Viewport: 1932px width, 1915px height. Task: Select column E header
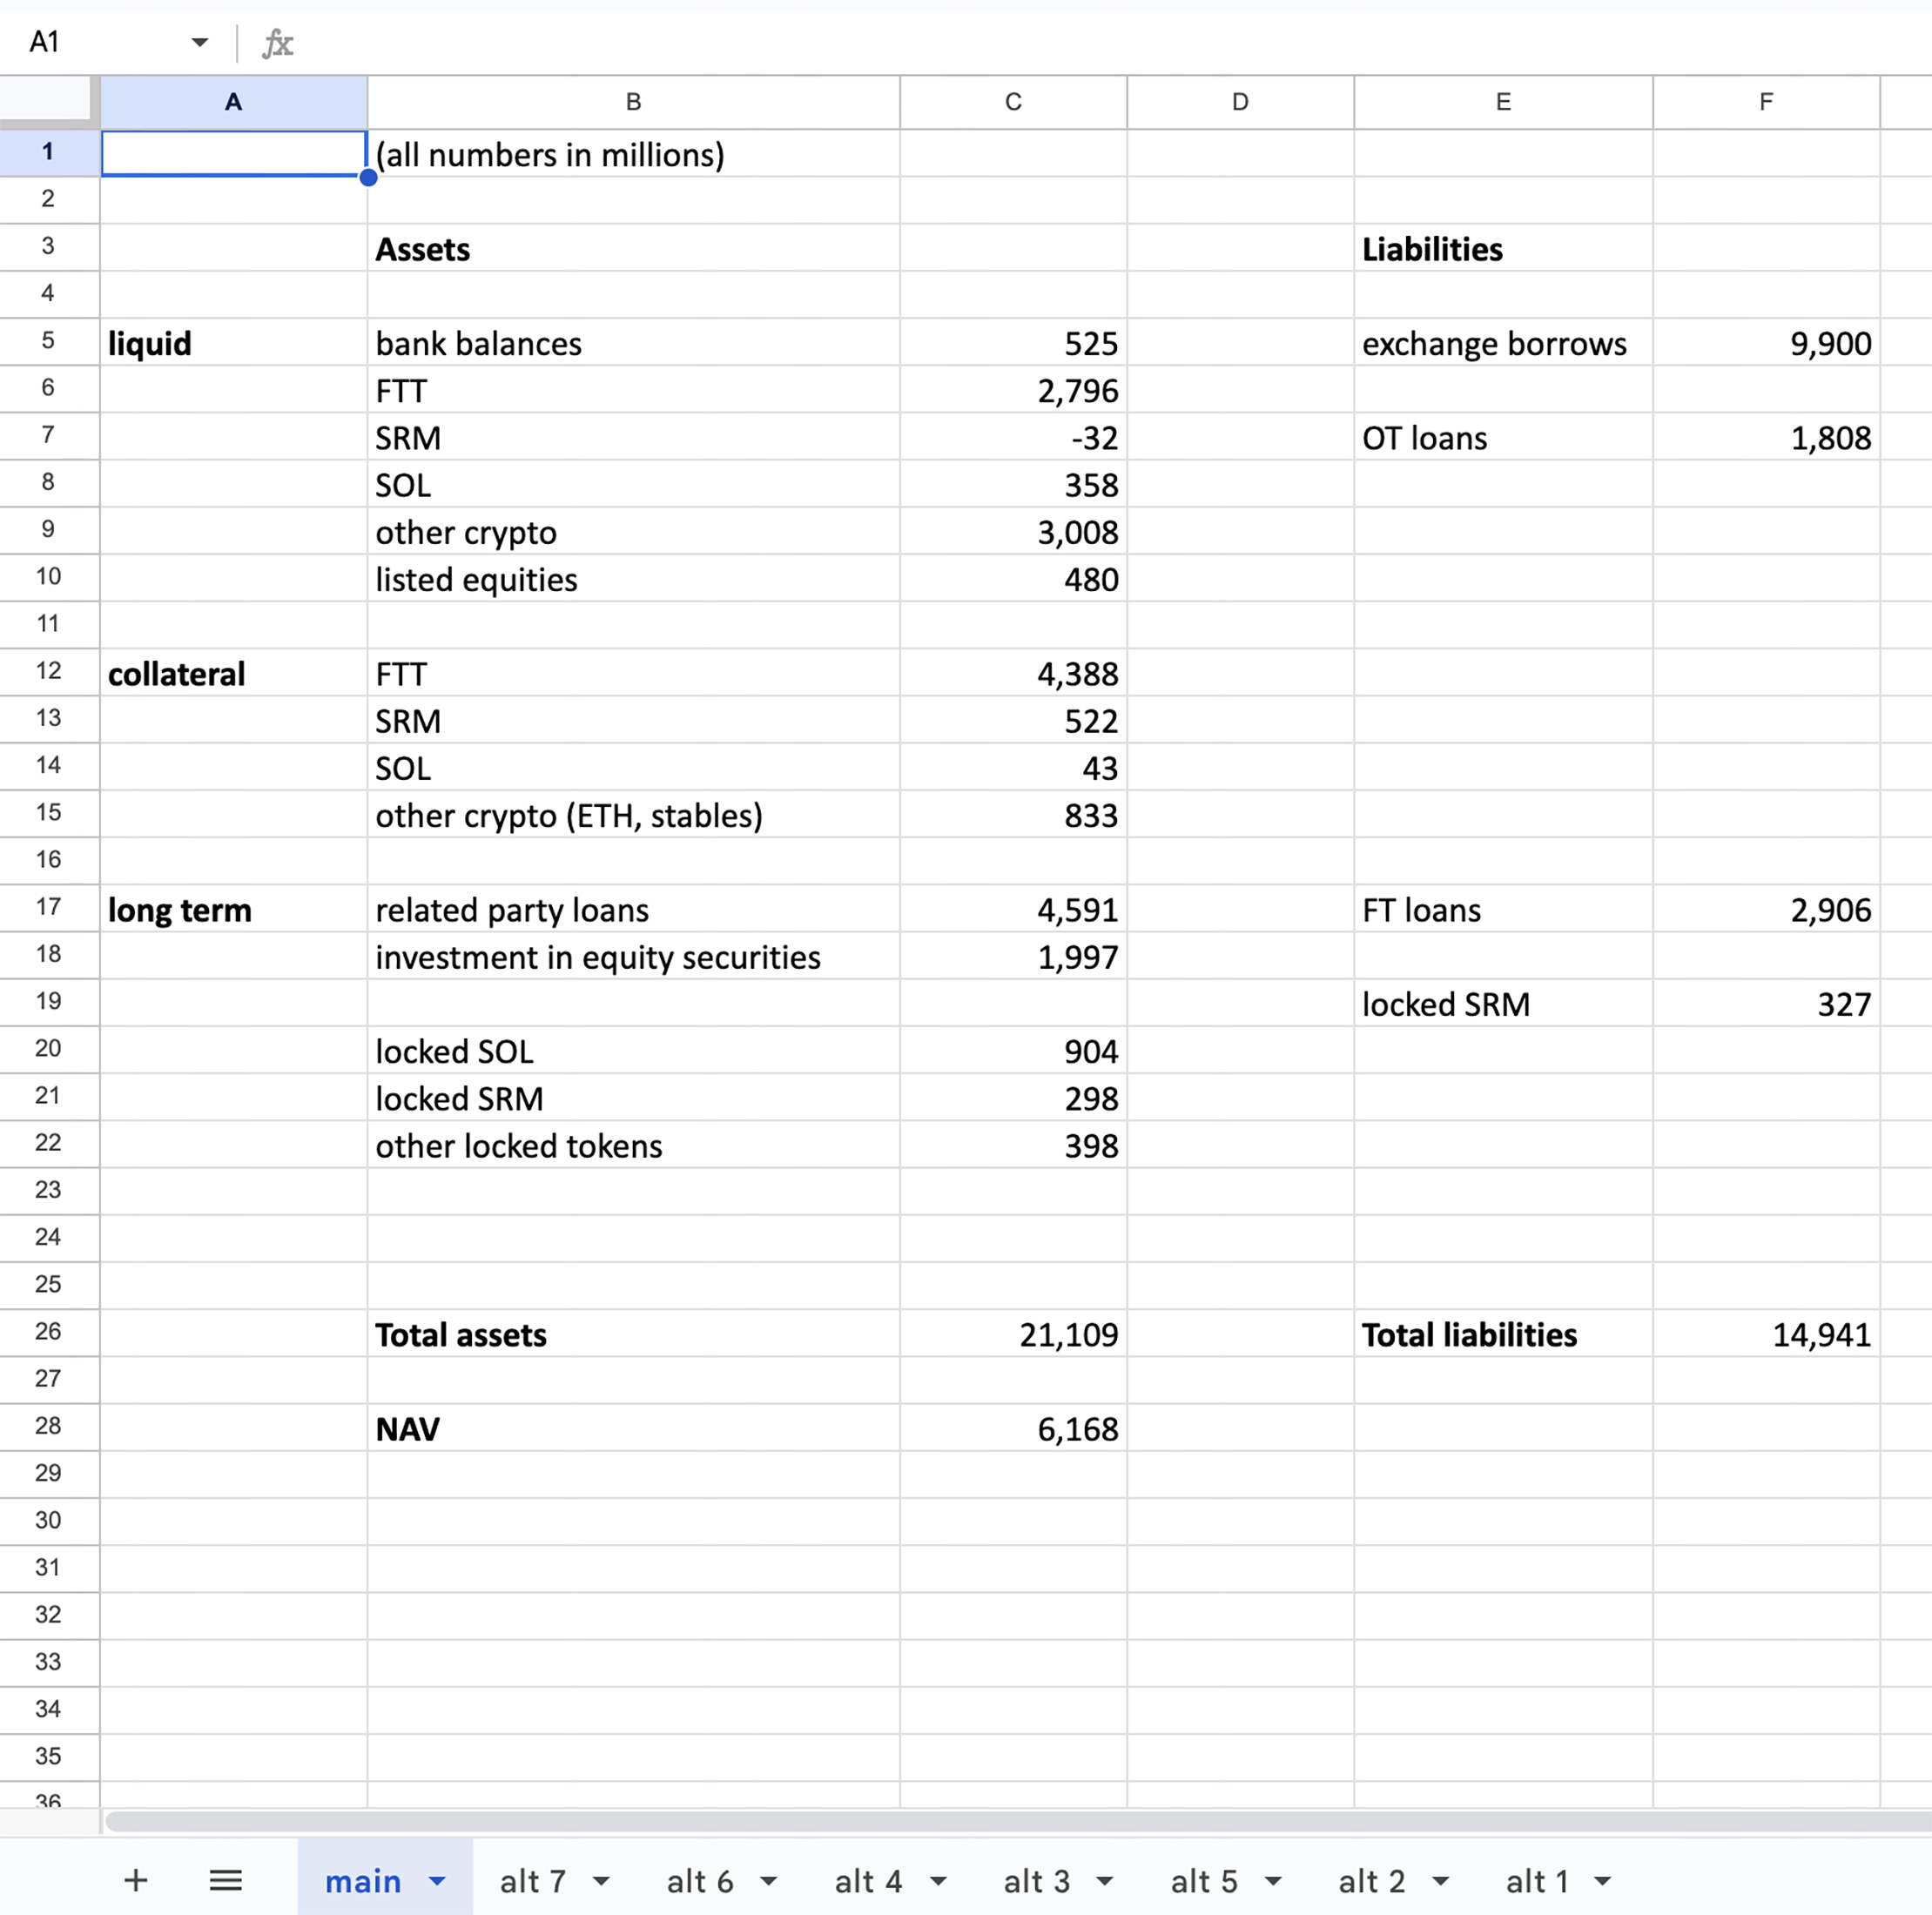click(1503, 102)
